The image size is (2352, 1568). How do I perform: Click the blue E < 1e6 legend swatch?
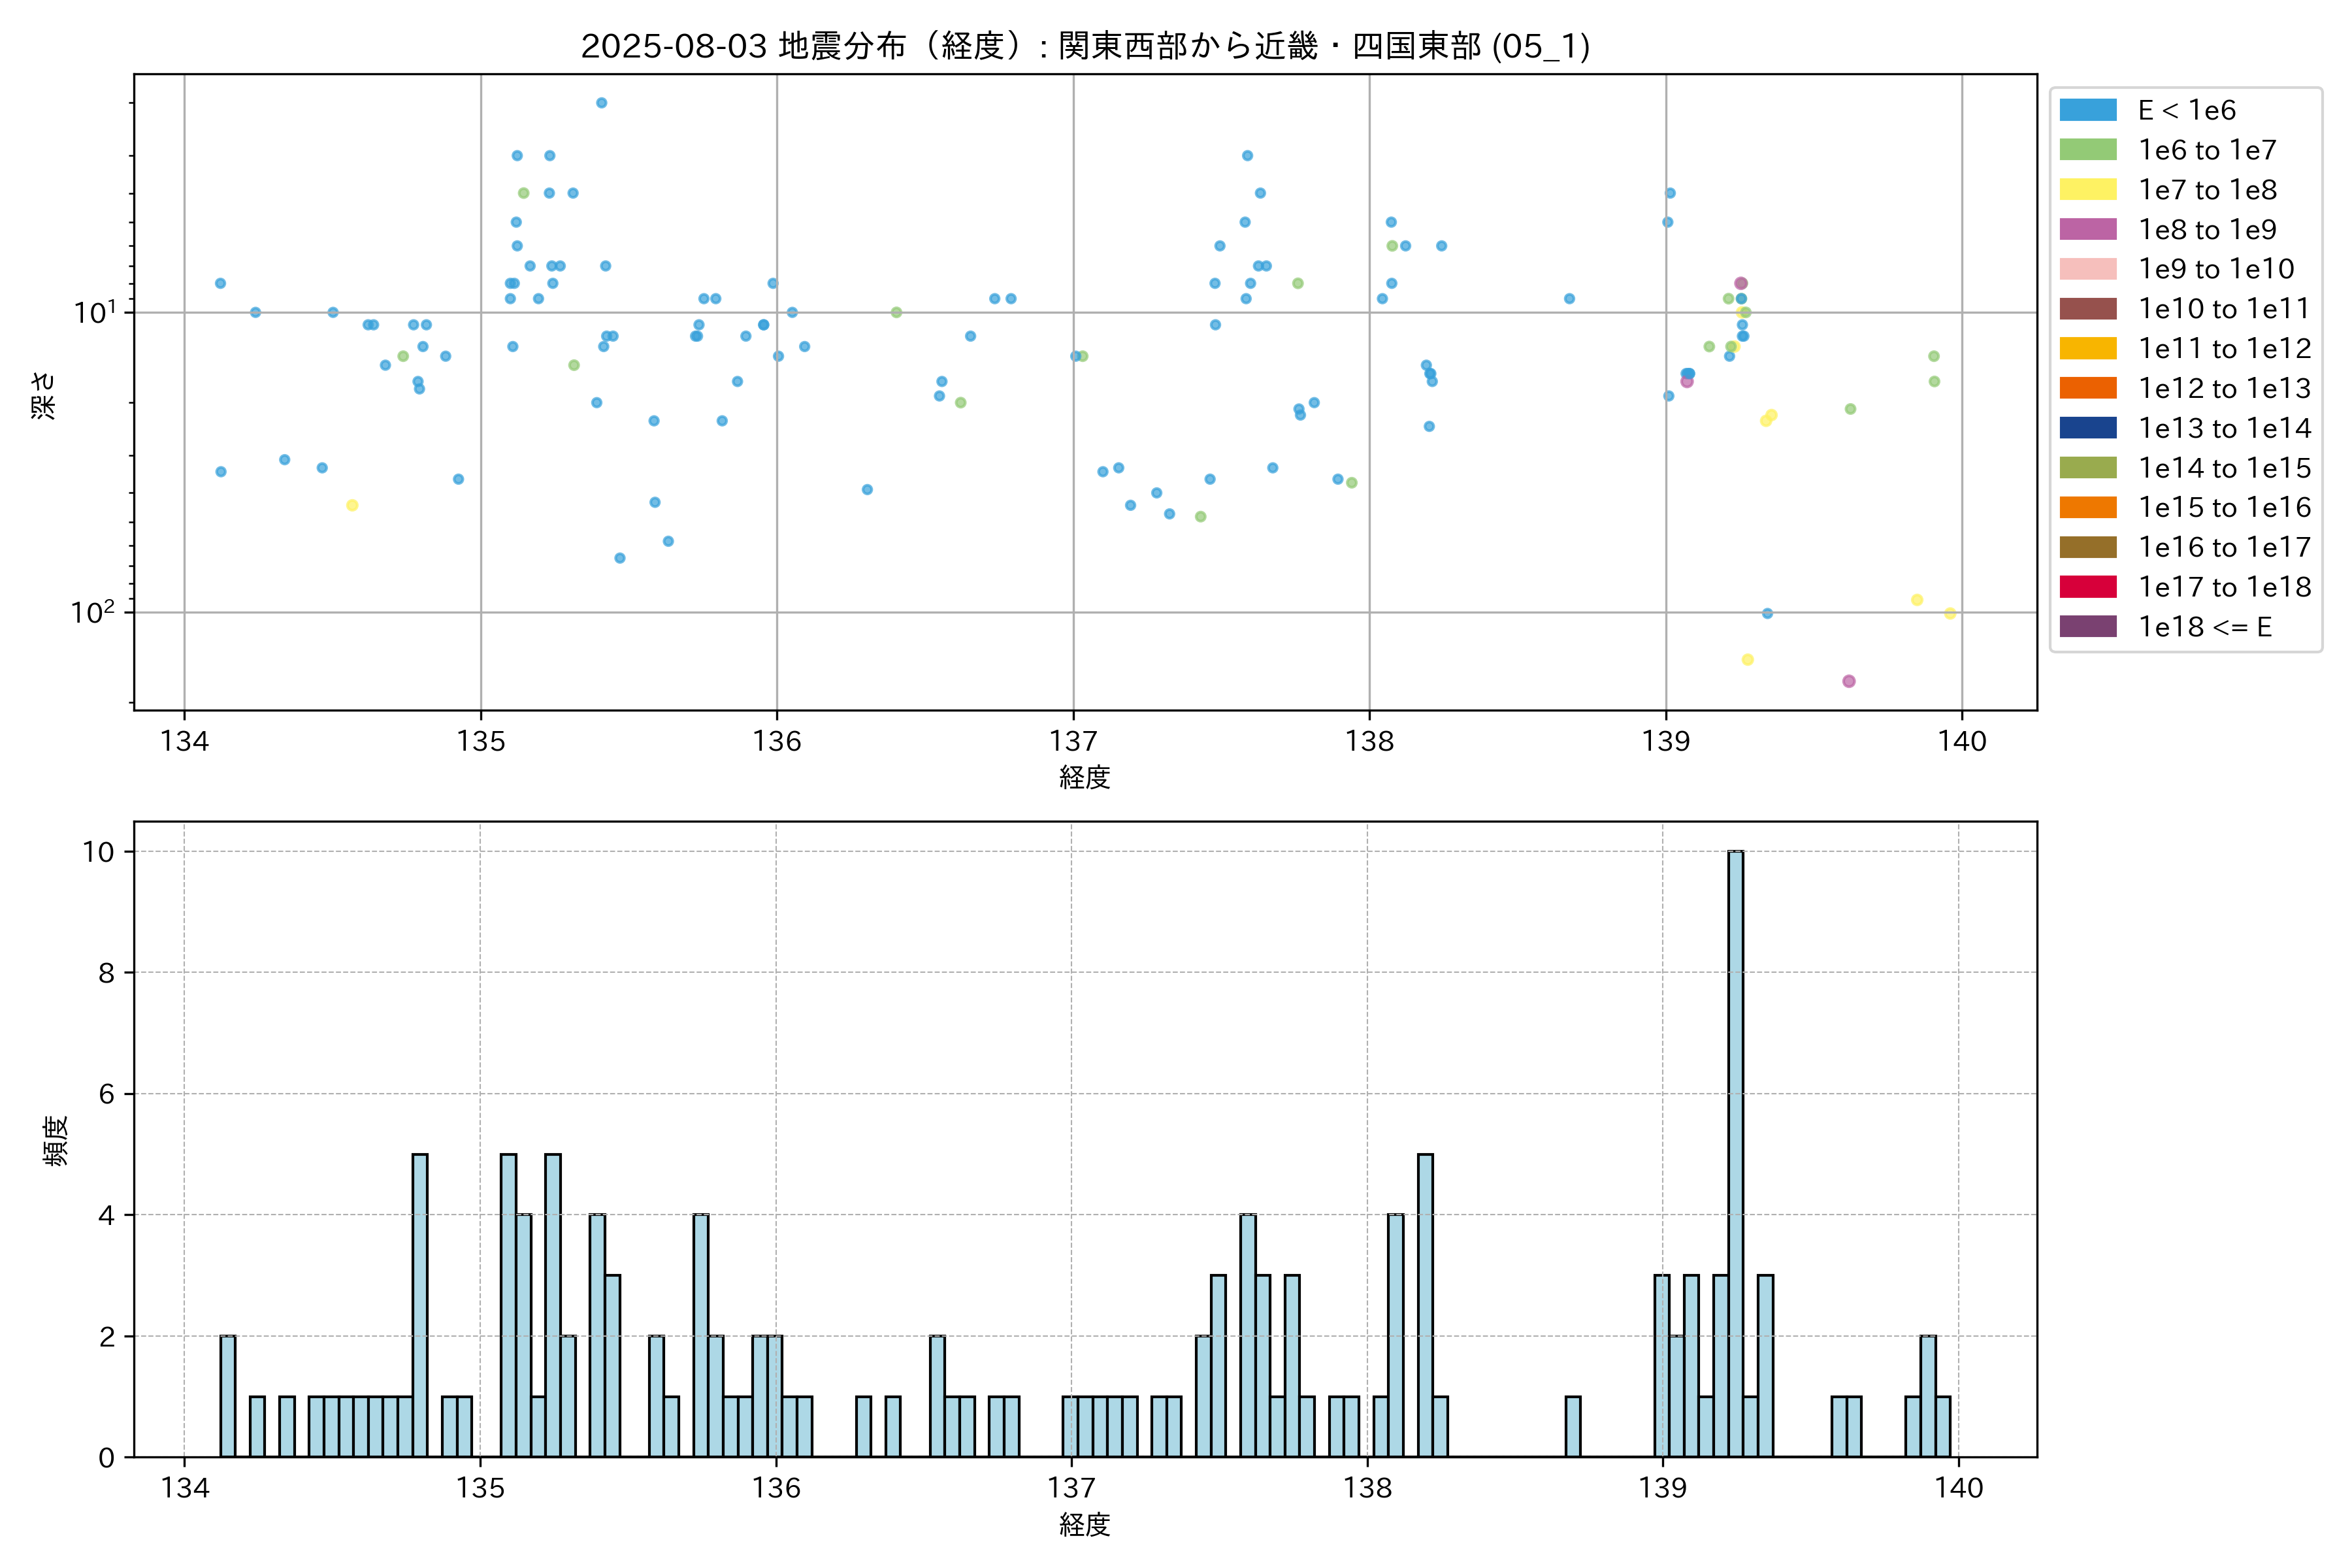coord(2087,110)
